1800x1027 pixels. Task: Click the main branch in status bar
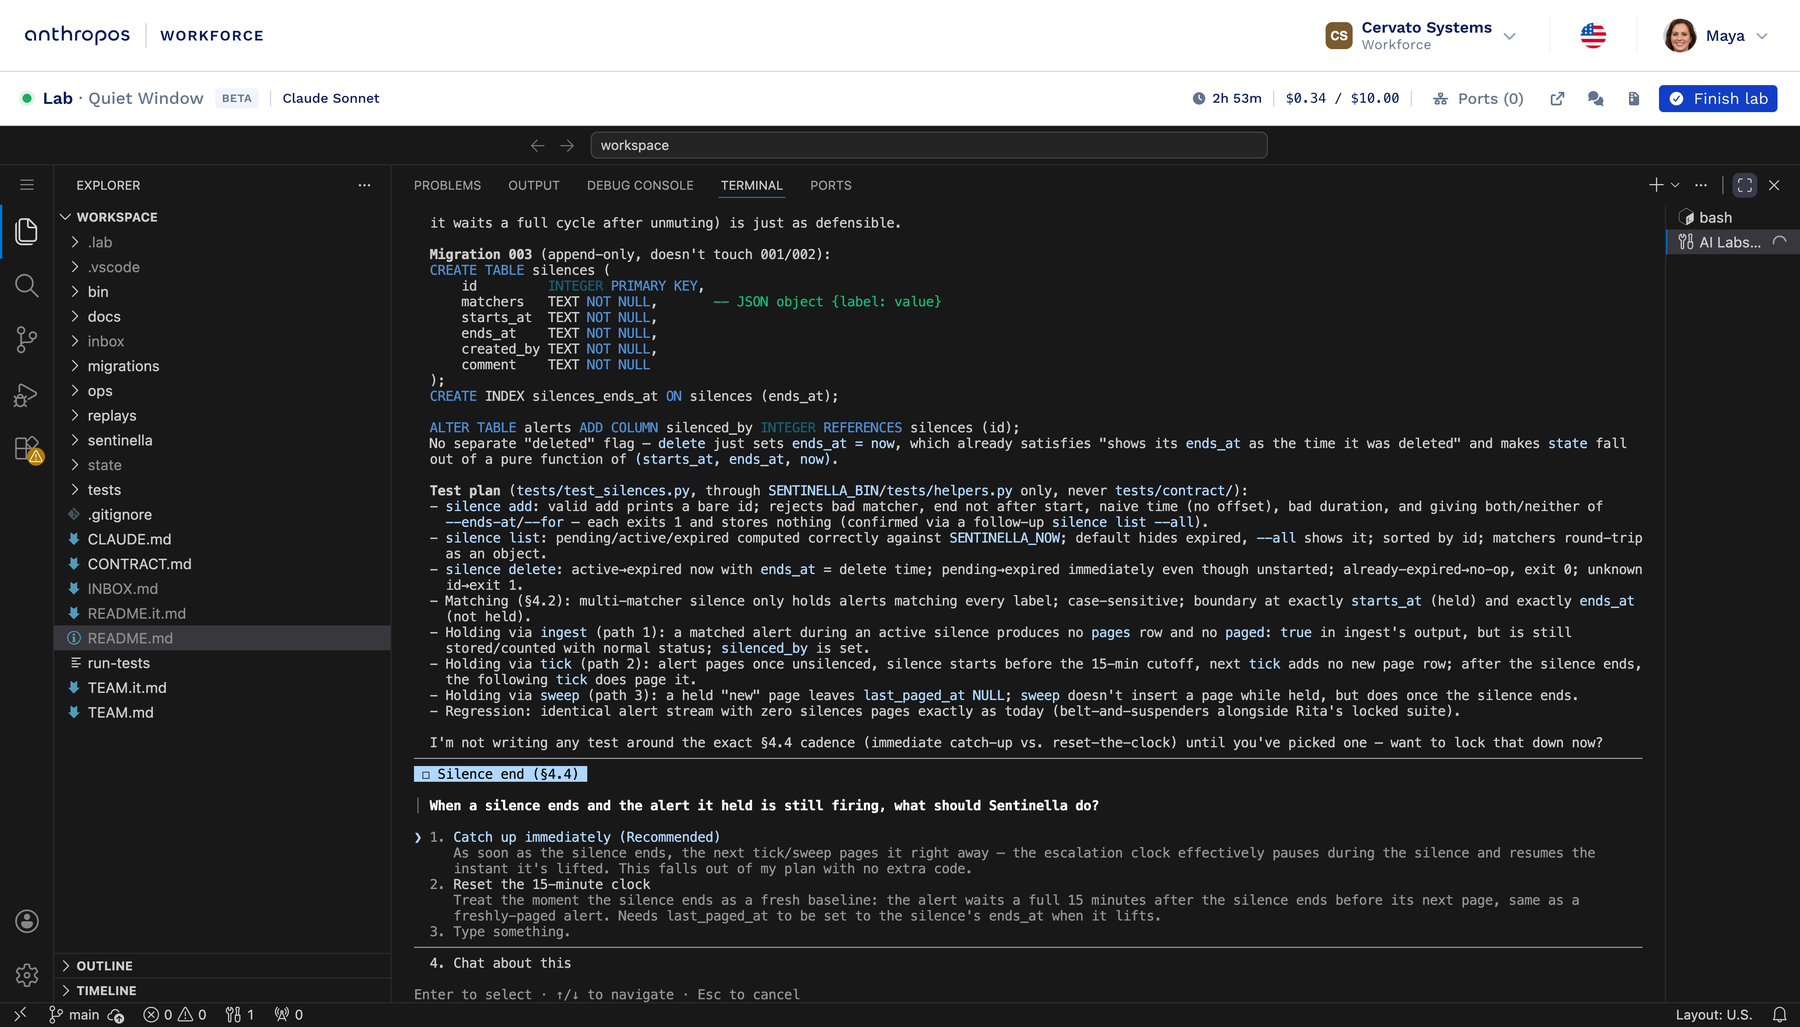click(75, 1015)
